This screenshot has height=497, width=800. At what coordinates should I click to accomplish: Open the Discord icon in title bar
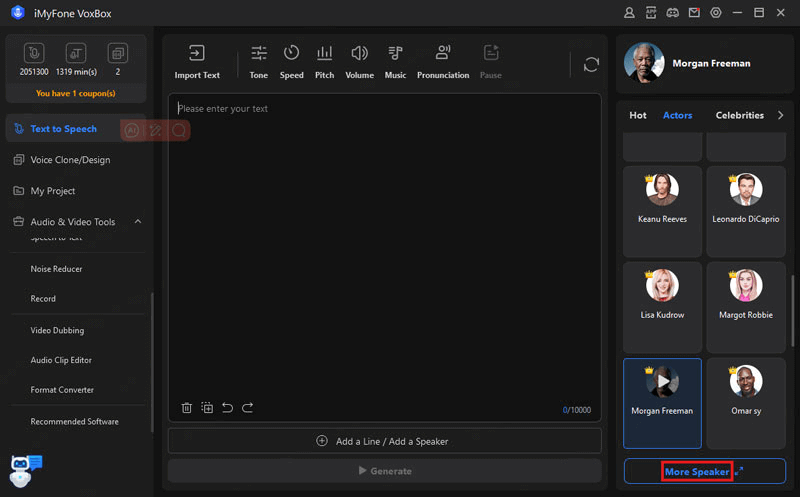pyautogui.click(x=672, y=13)
